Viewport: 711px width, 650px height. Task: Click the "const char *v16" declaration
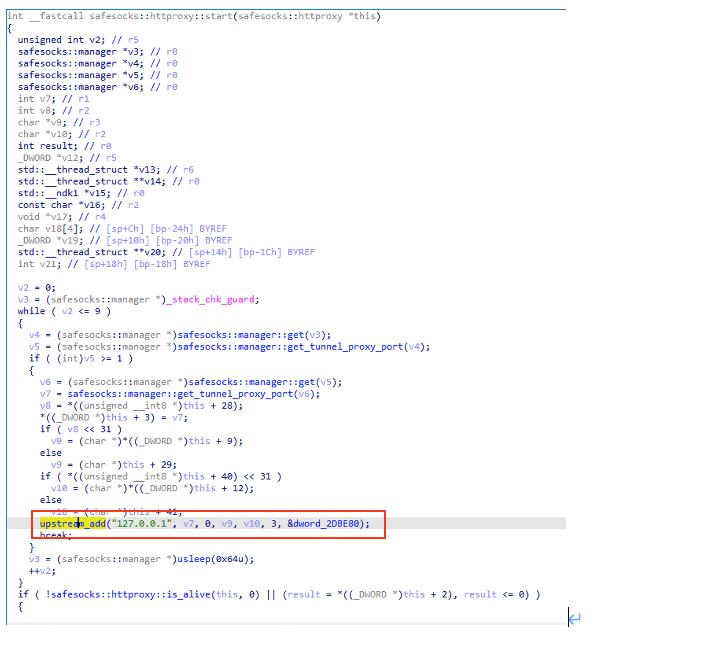pyautogui.click(x=57, y=205)
